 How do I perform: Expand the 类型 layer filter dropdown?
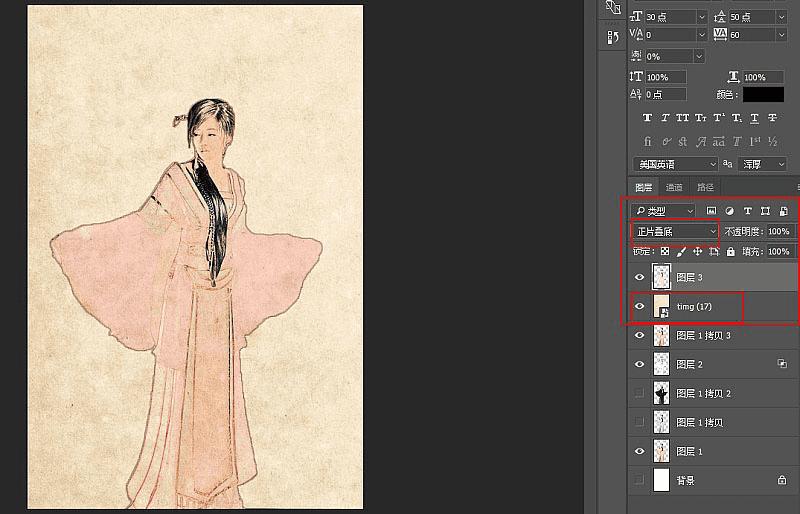point(663,211)
